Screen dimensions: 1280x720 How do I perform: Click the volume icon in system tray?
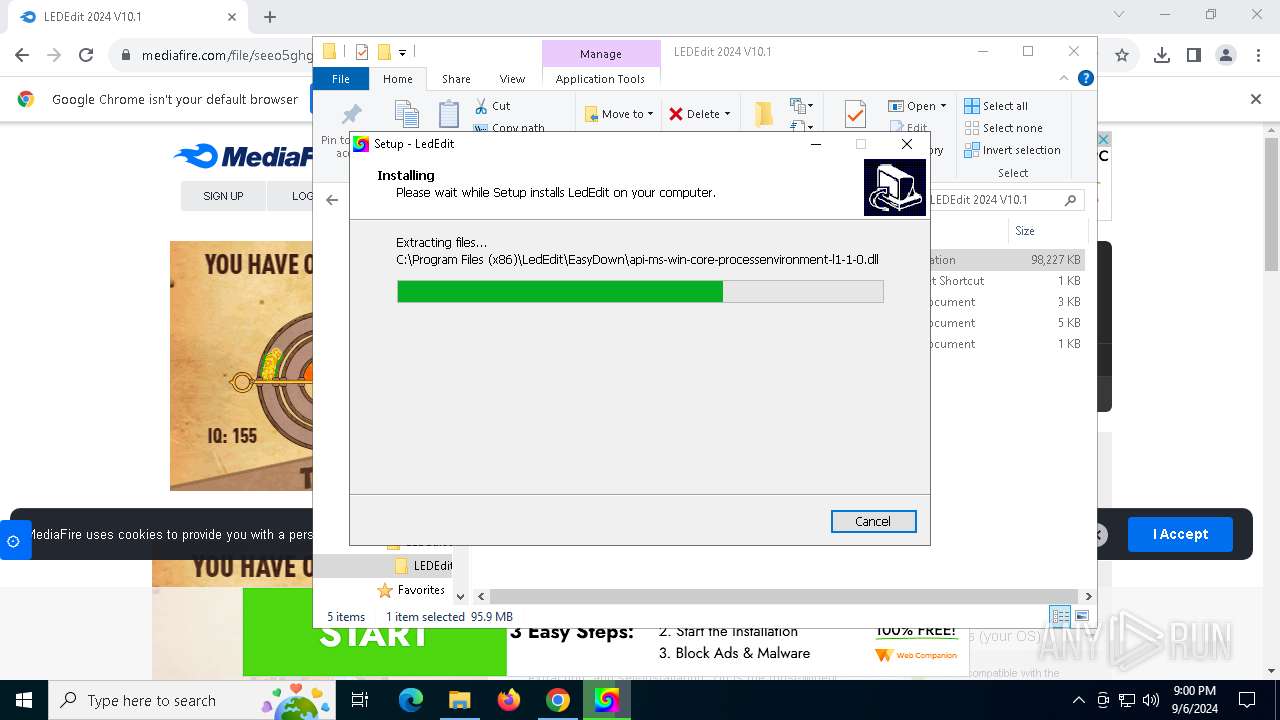coord(1150,700)
